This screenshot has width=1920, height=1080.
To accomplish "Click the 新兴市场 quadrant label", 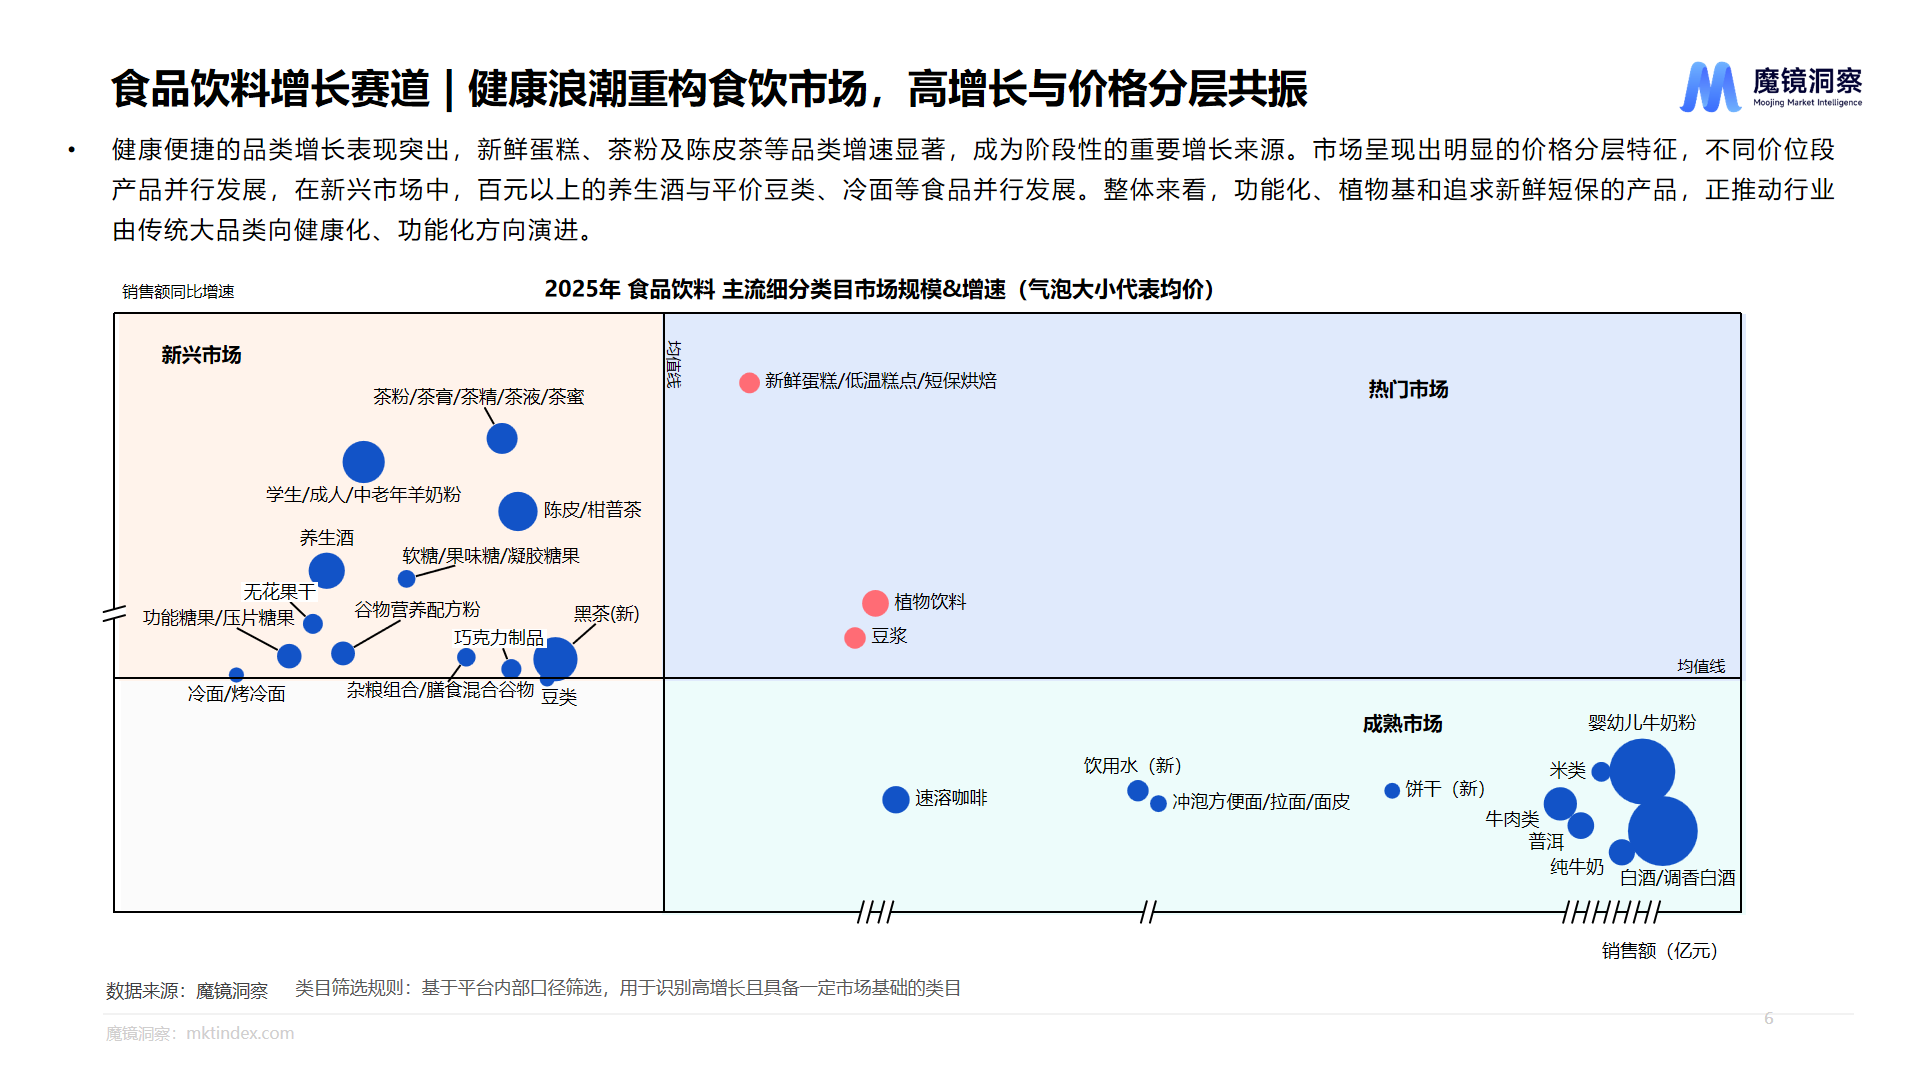I will [x=201, y=355].
